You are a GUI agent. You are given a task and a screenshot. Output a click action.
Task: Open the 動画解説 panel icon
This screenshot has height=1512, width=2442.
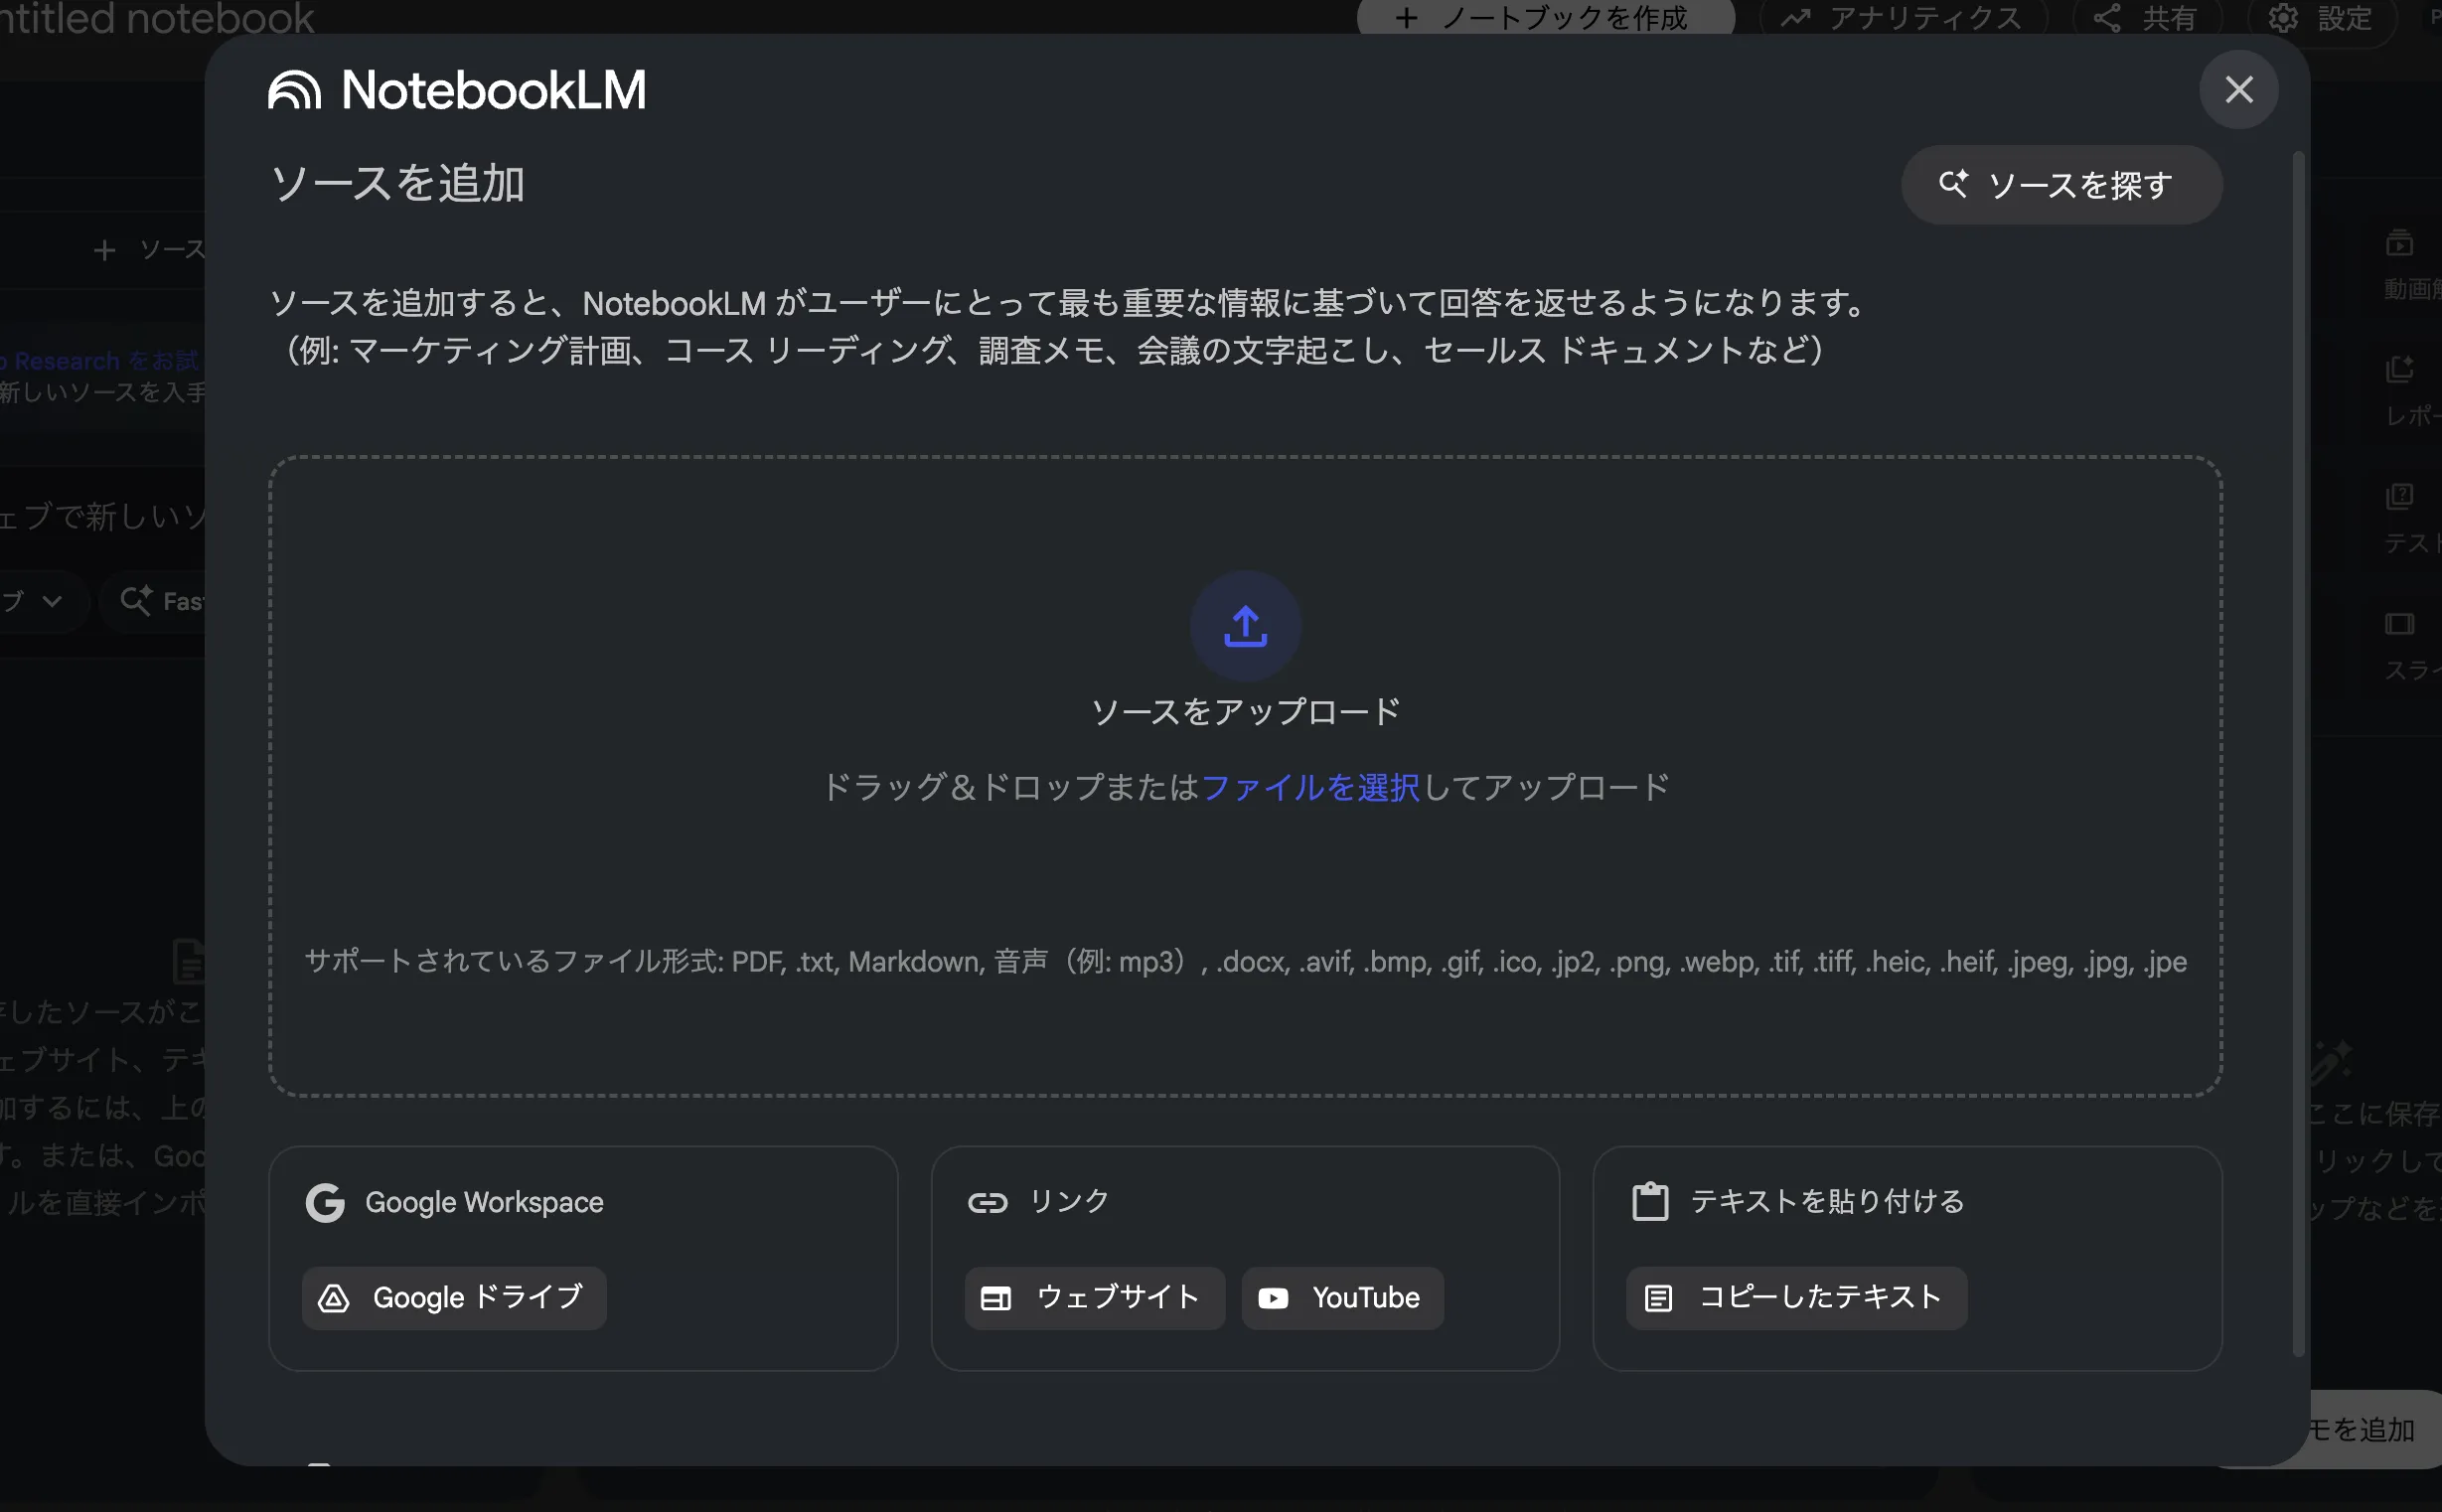pyautogui.click(x=2403, y=243)
